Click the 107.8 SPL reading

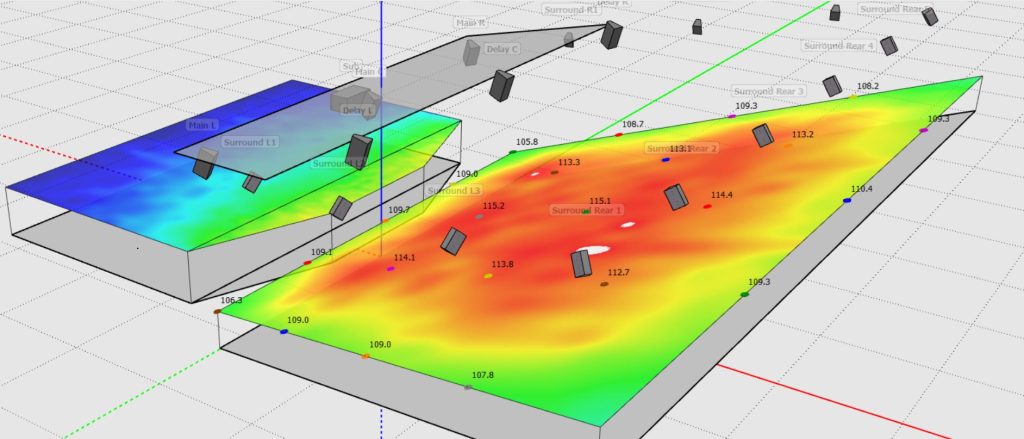[483, 376]
